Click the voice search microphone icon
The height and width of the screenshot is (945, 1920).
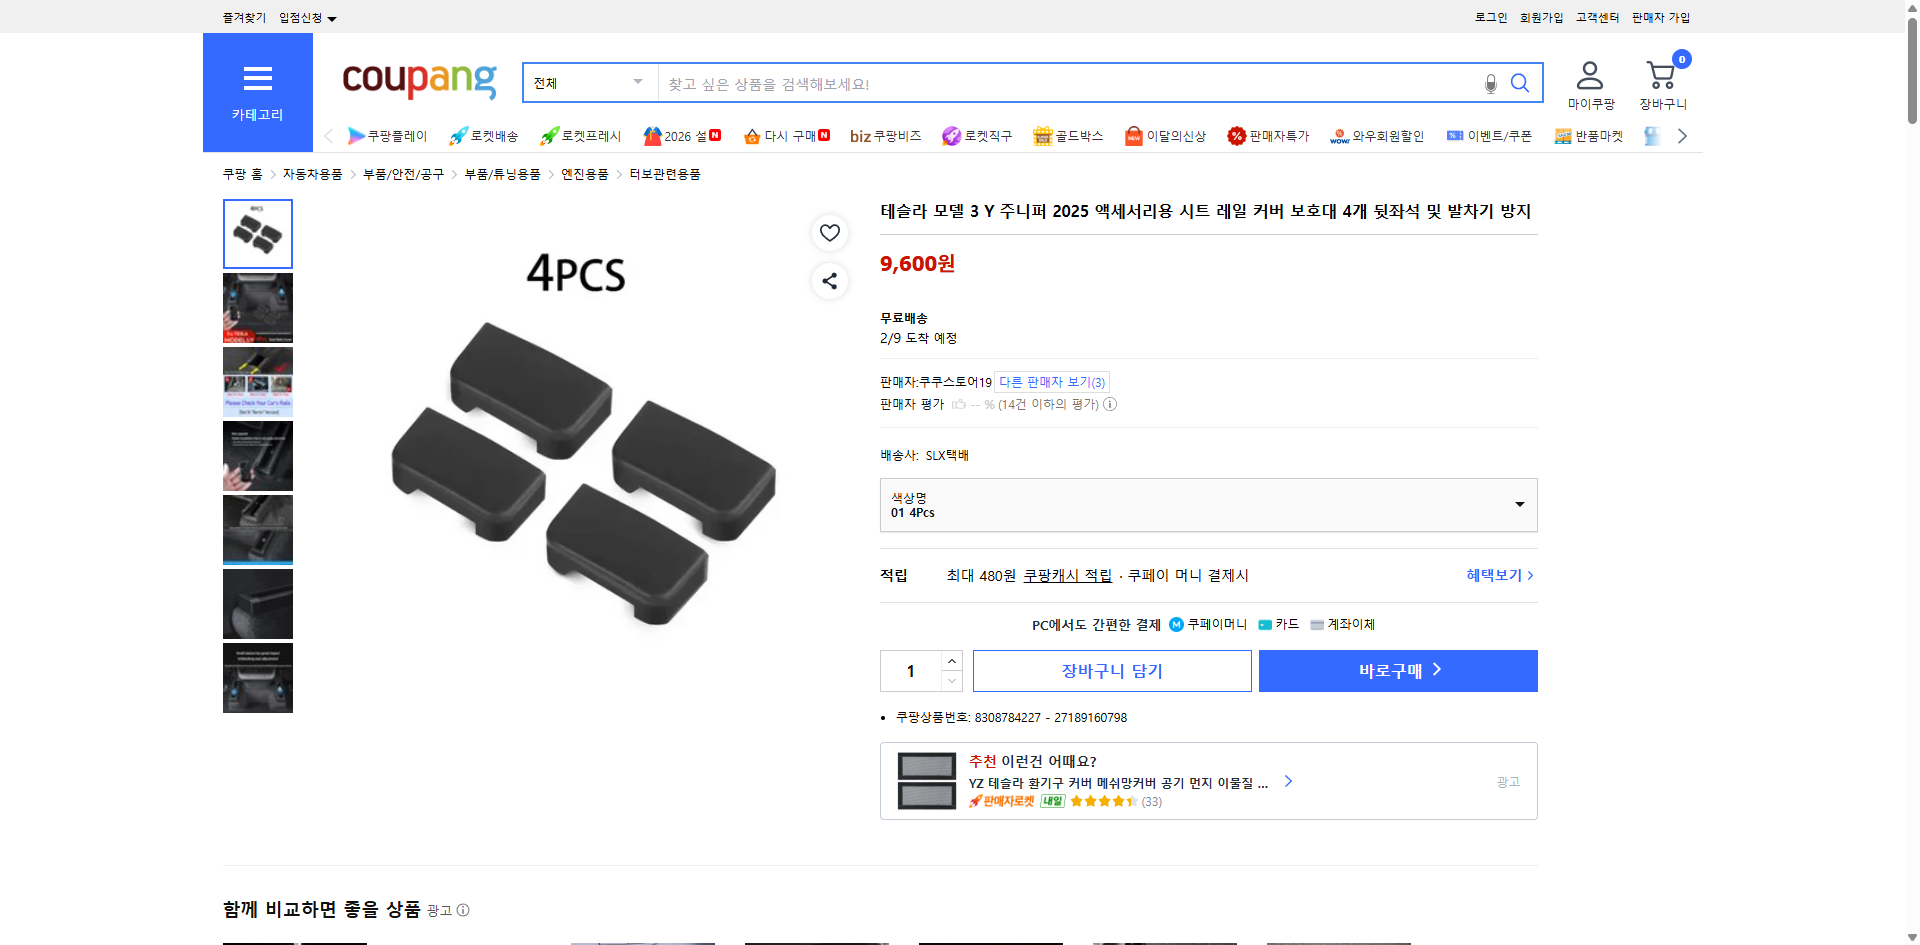click(x=1490, y=83)
